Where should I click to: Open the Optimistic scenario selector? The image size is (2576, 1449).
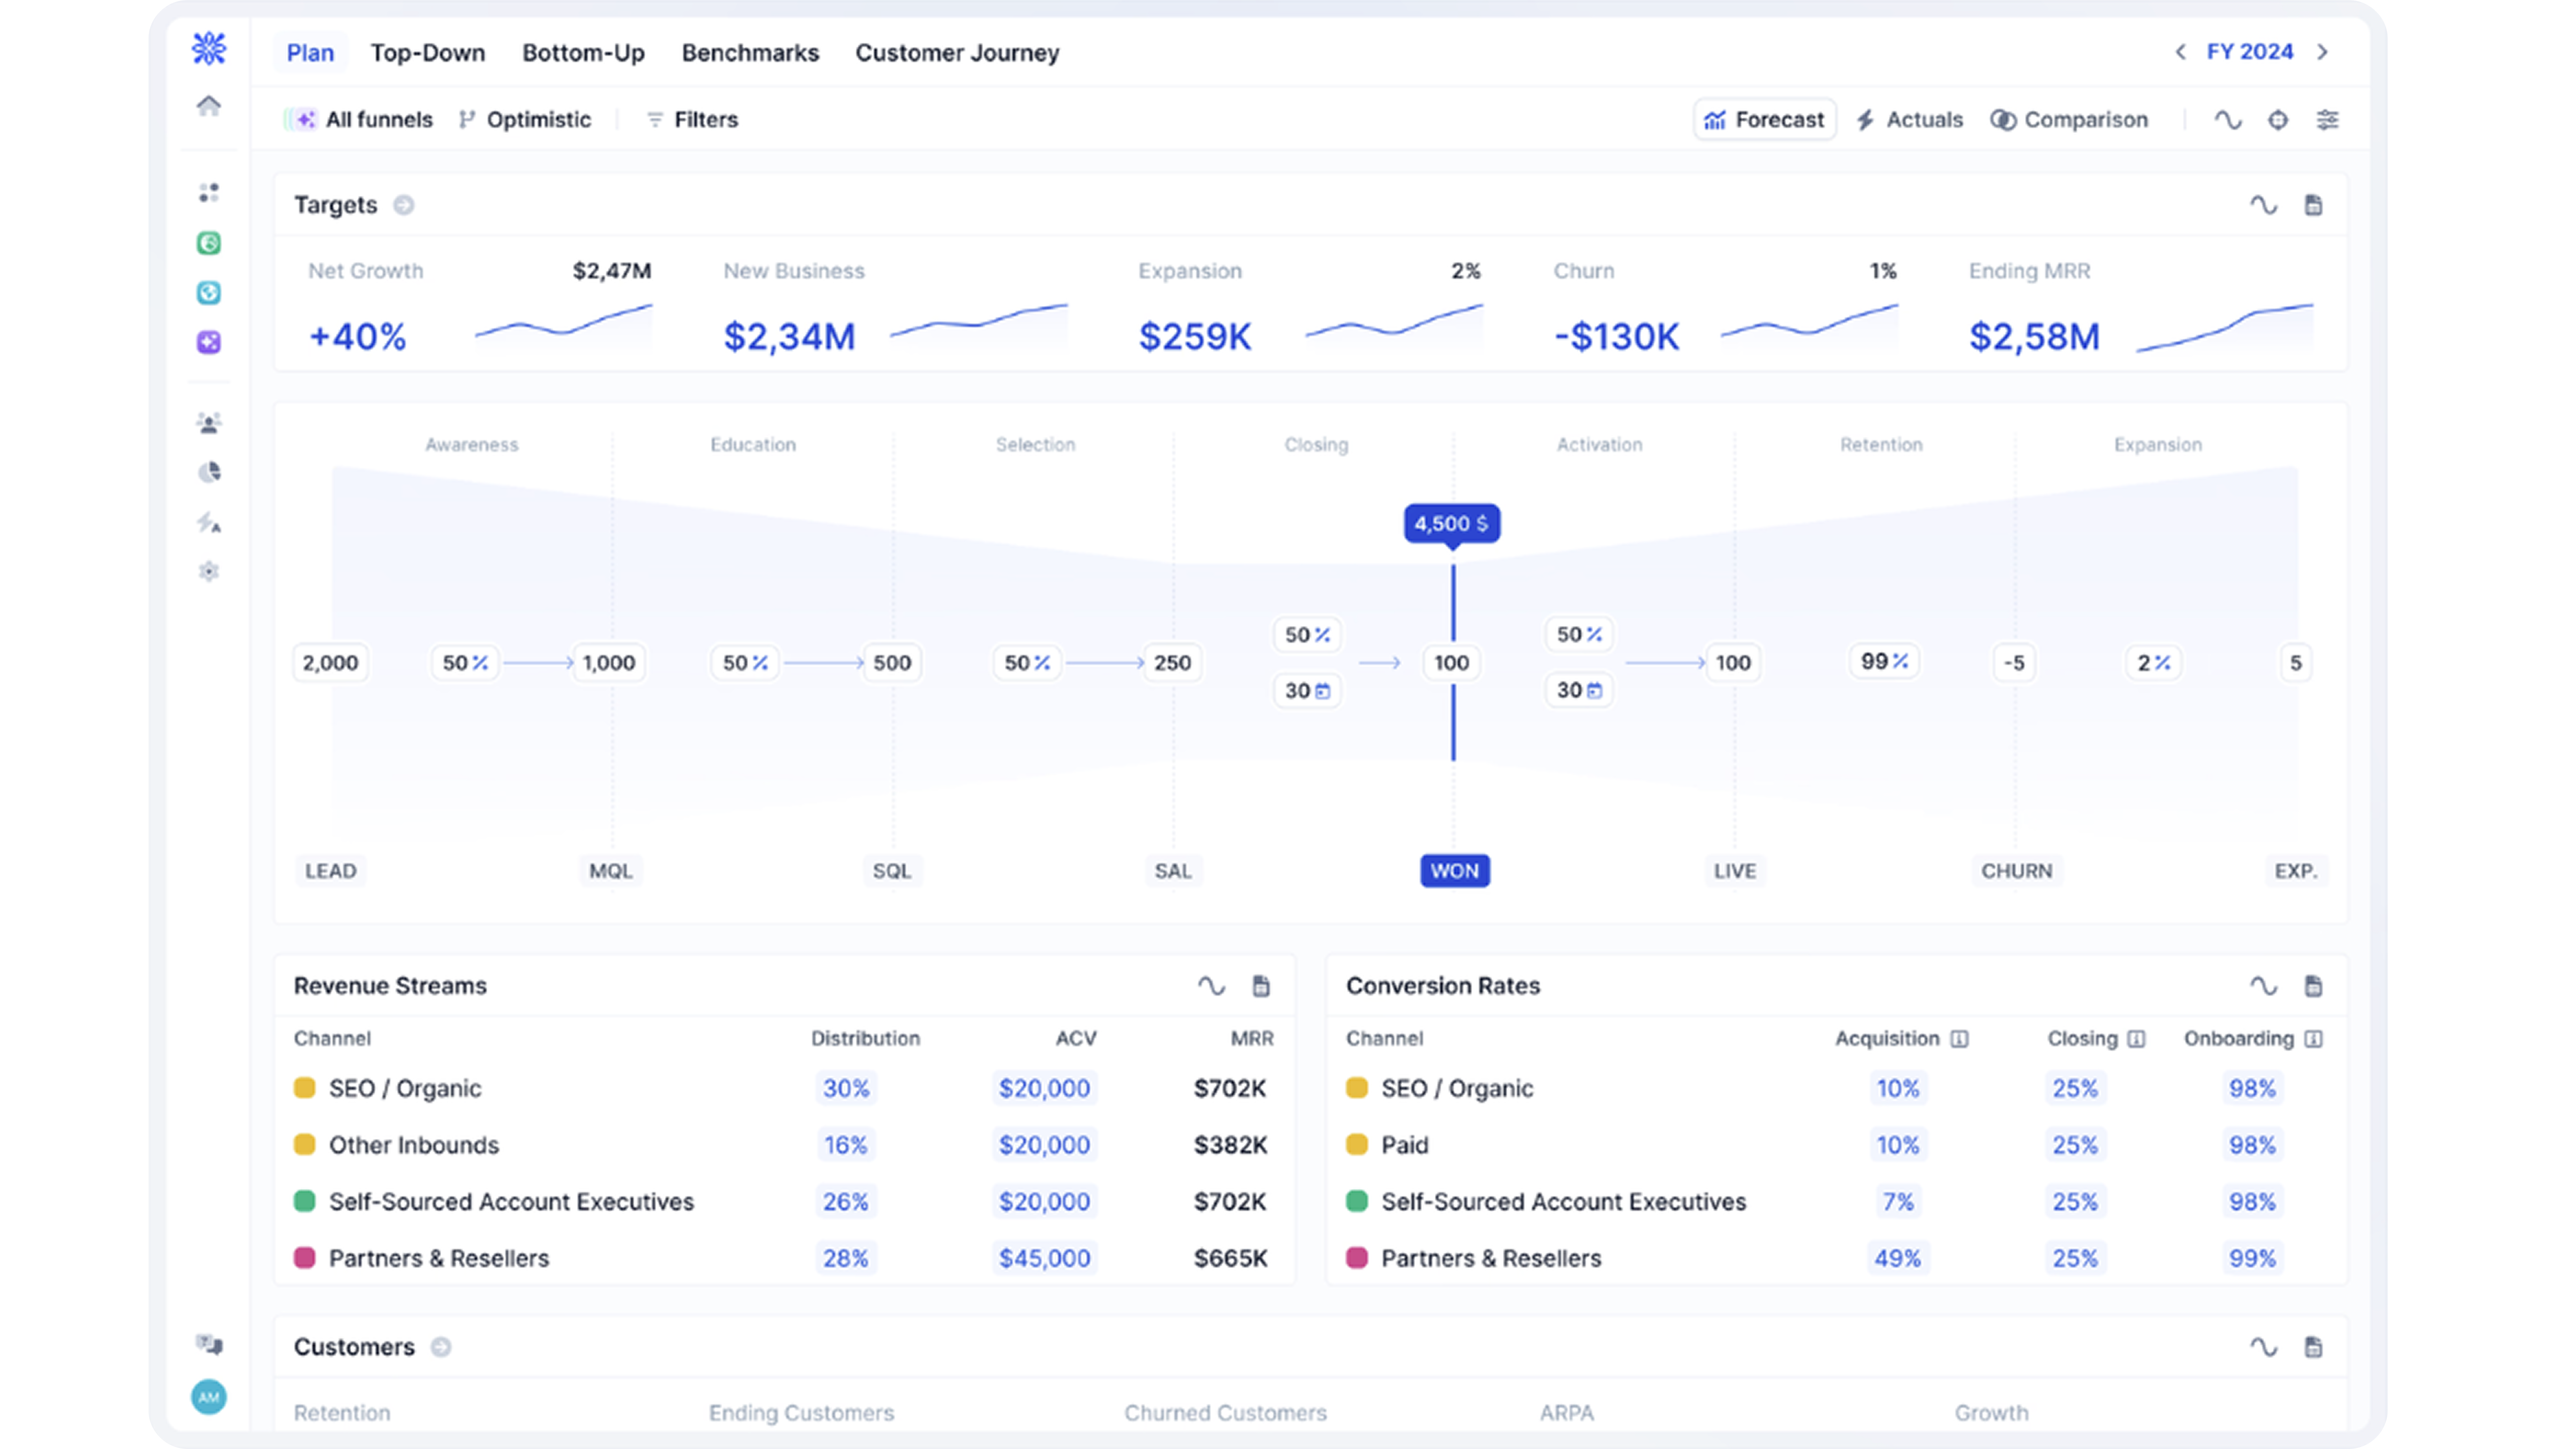(x=526, y=119)
